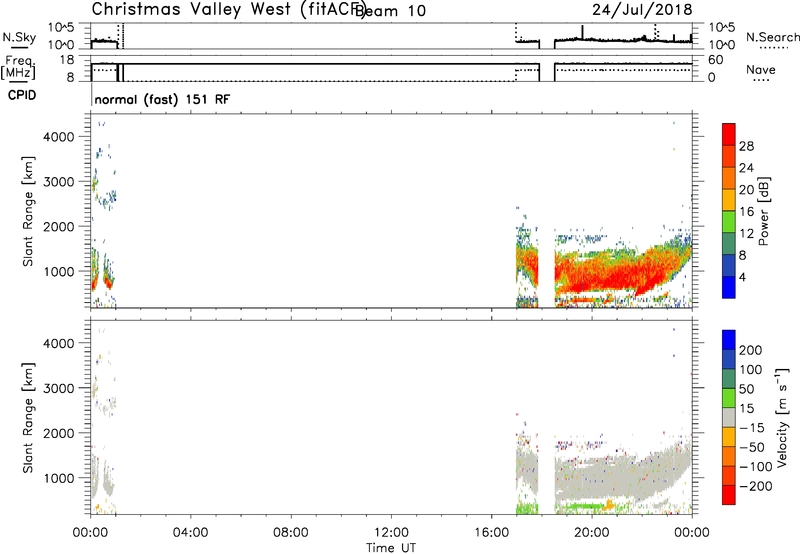Image resolution: width=800 pixels, height=554 pixels.
Task: Click the 20:00 time tick label
Action: coord(591,533)
